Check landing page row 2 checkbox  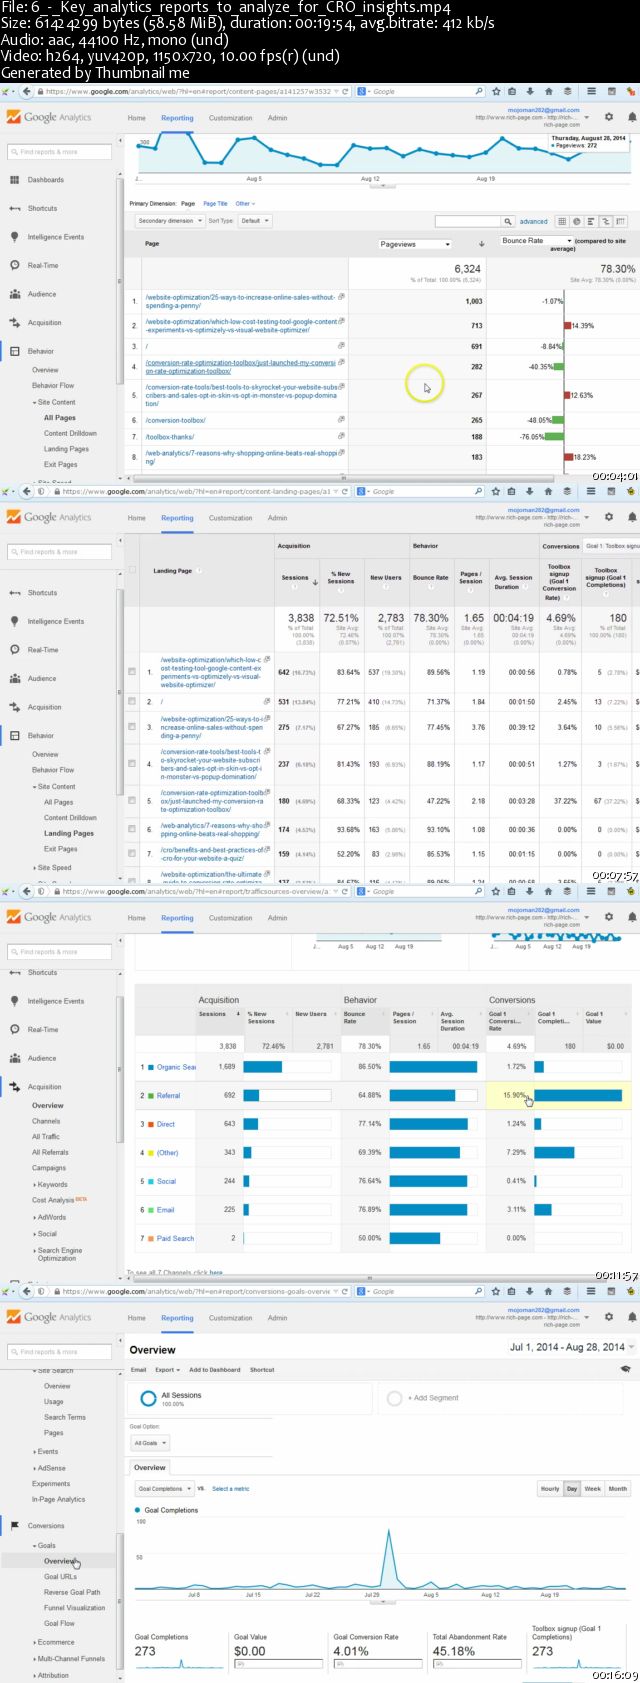132,701
